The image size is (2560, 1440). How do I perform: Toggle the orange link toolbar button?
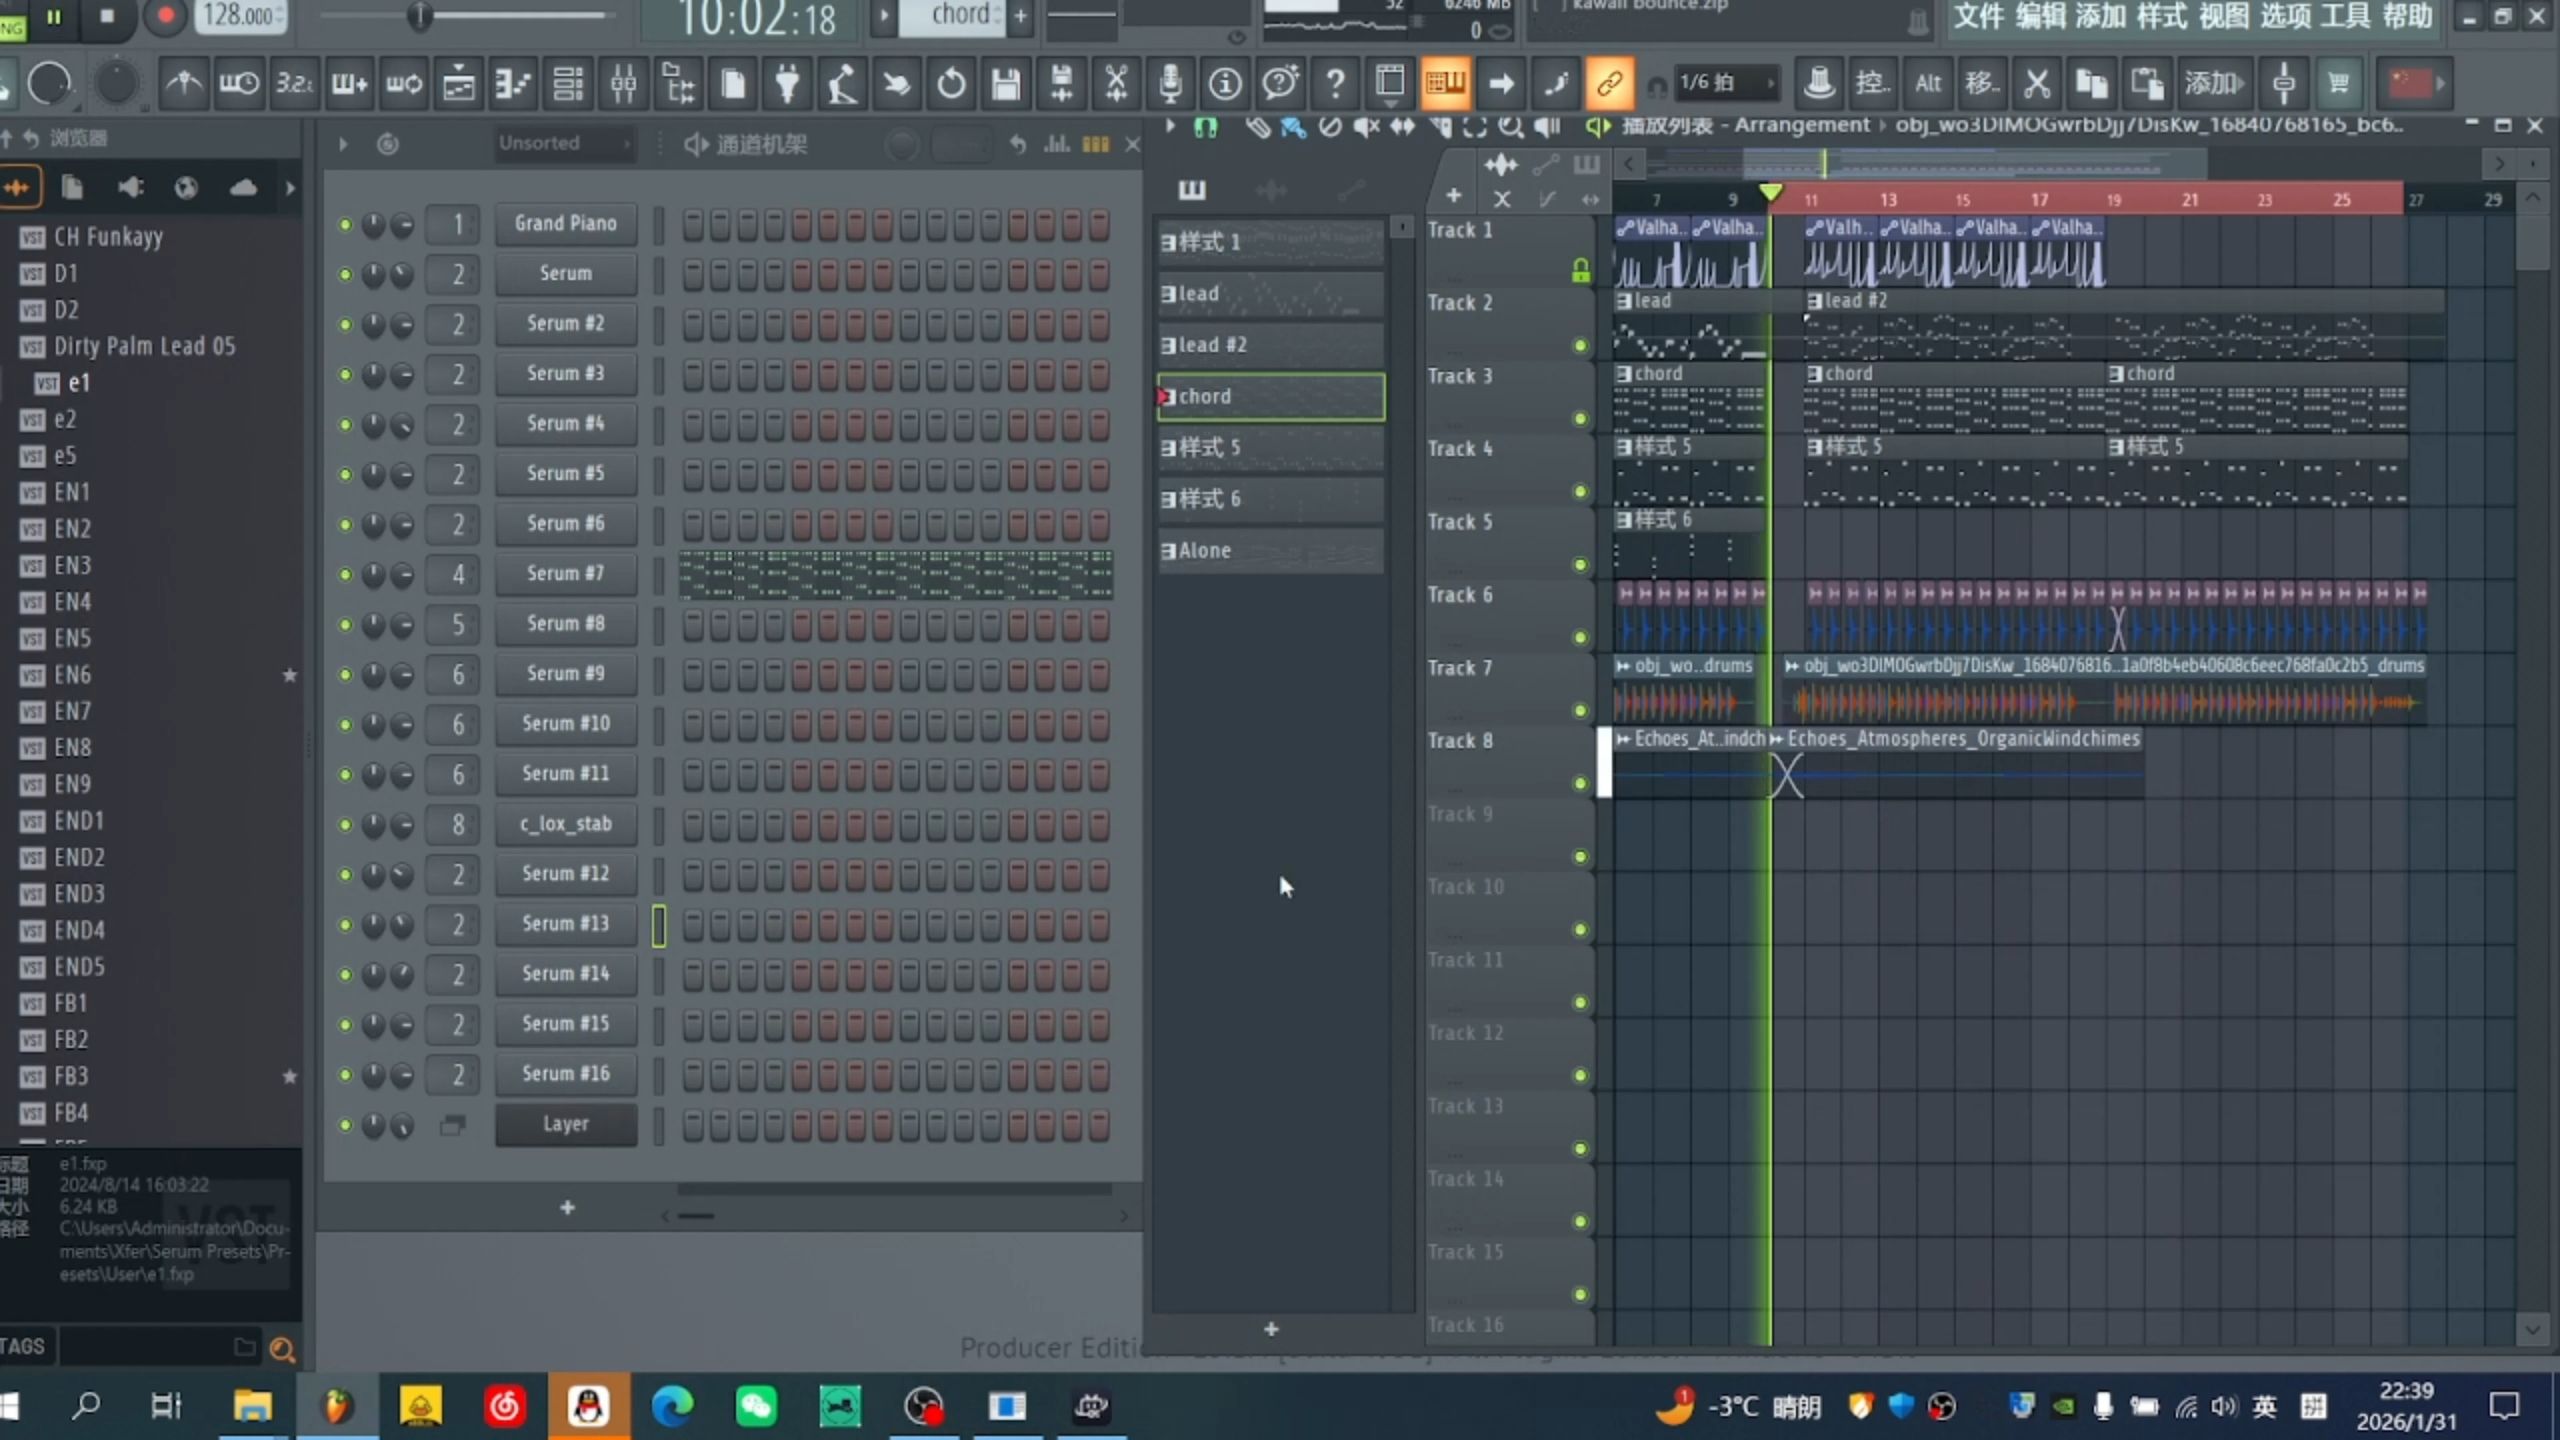[x=1609, y=84]
